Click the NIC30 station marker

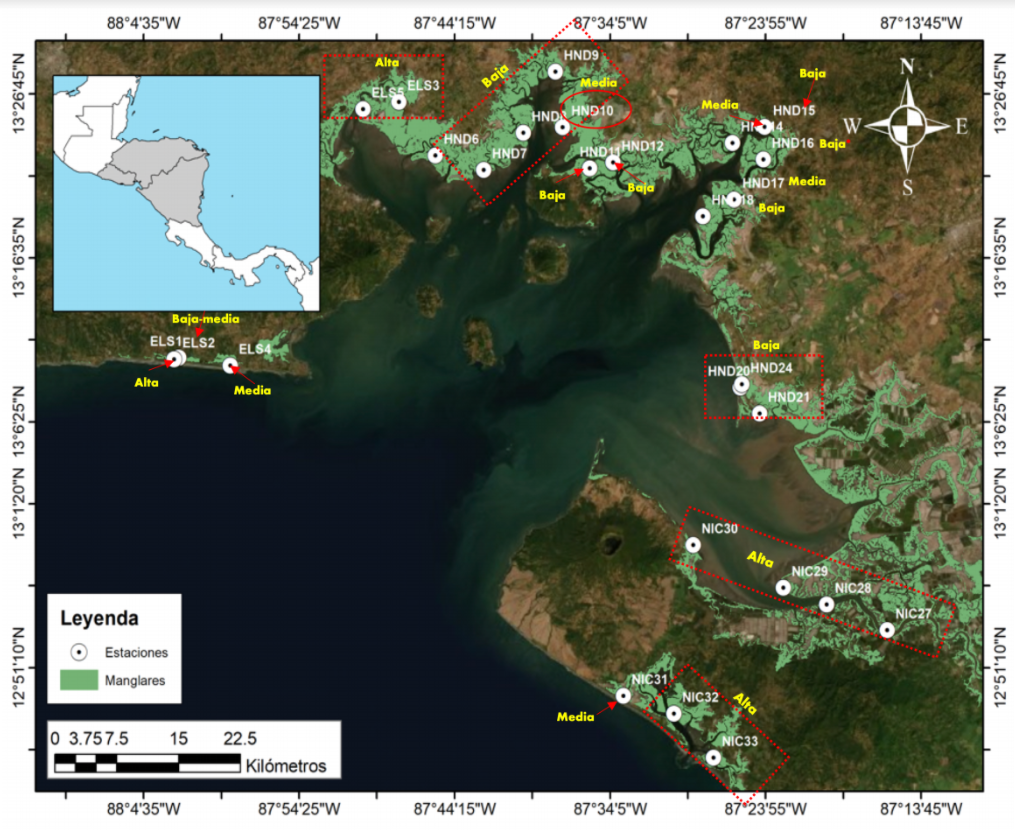click(693, 545)
